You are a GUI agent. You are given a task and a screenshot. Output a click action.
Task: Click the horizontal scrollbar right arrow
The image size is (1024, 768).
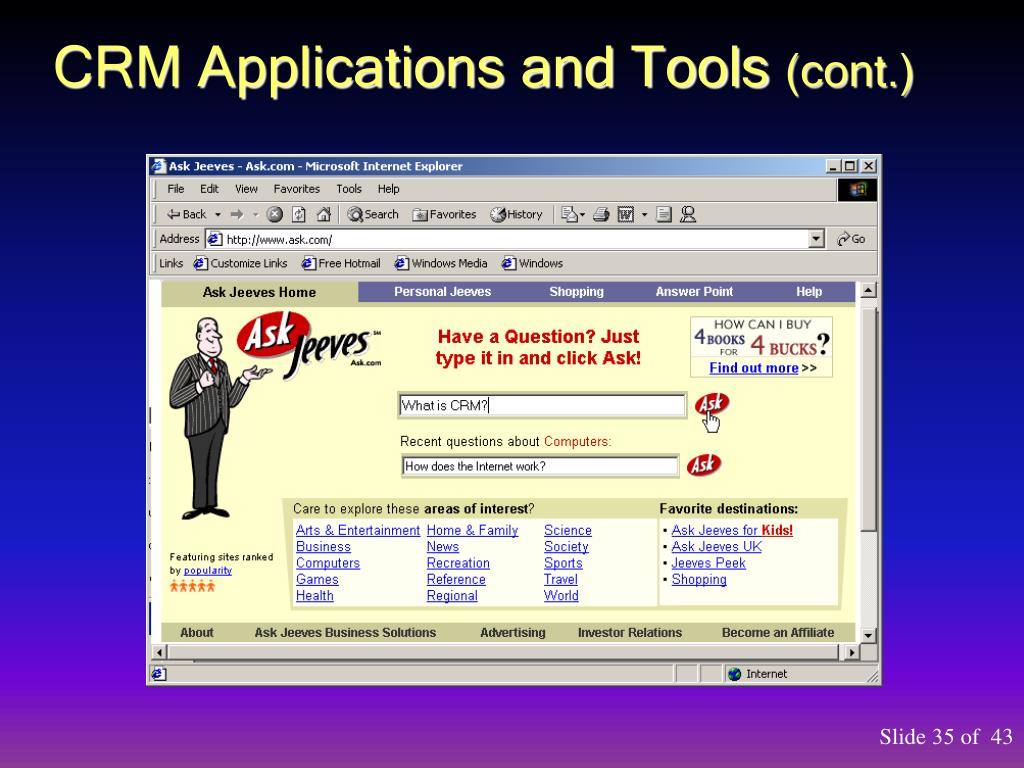(851, 652)
